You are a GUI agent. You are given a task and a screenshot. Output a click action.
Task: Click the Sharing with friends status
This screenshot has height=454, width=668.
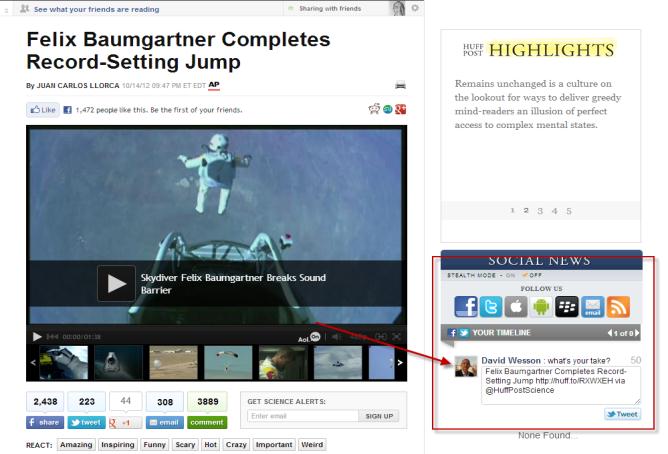point(330,9)
